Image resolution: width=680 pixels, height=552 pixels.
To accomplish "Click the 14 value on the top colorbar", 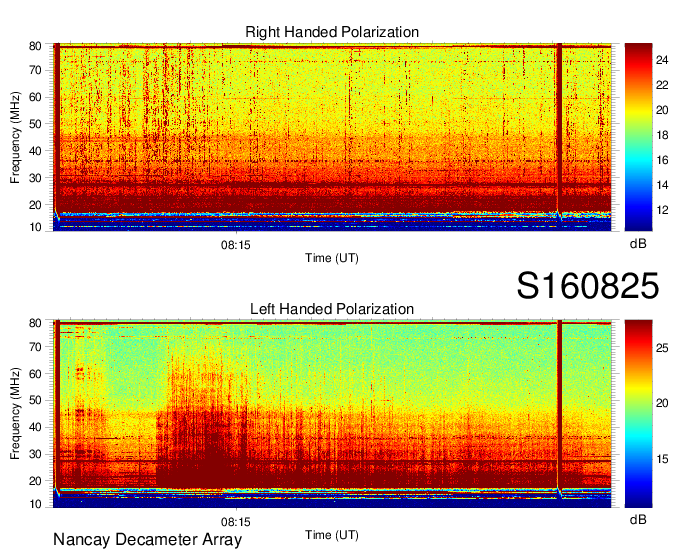I will (x=662, y=185).
